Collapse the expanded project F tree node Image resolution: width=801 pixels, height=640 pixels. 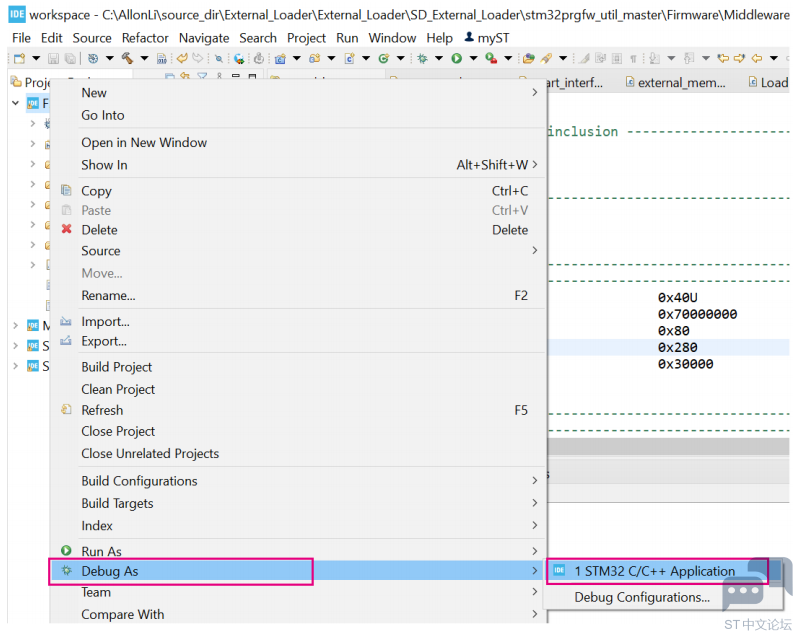(16, 103)
